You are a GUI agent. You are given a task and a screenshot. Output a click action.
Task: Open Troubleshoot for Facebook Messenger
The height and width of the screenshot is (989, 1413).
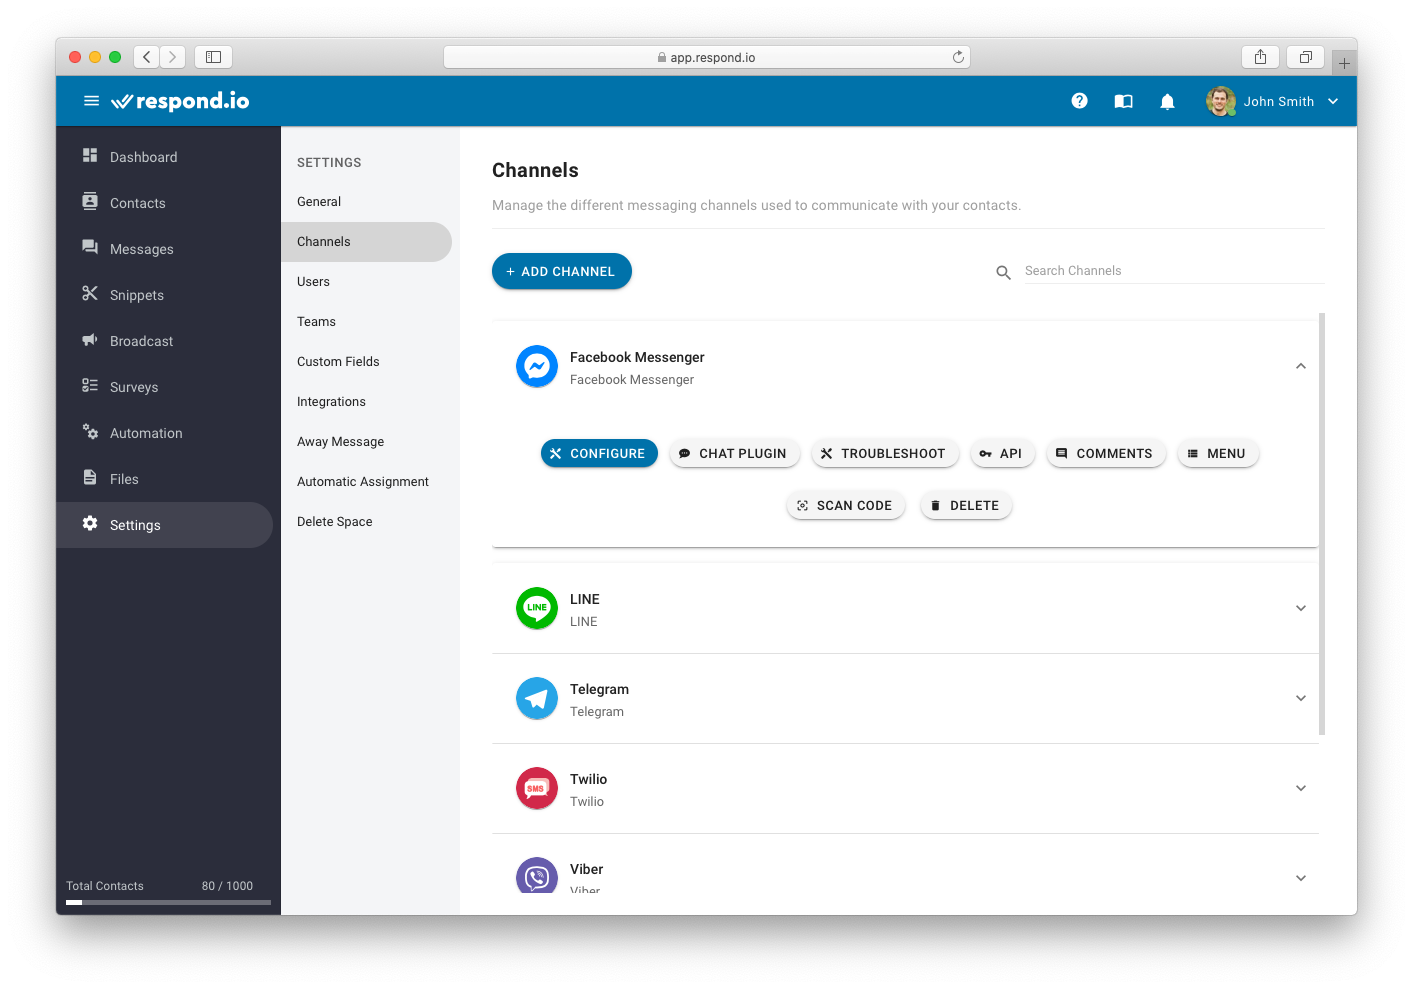pyautogui.click(x=884, y=453)
